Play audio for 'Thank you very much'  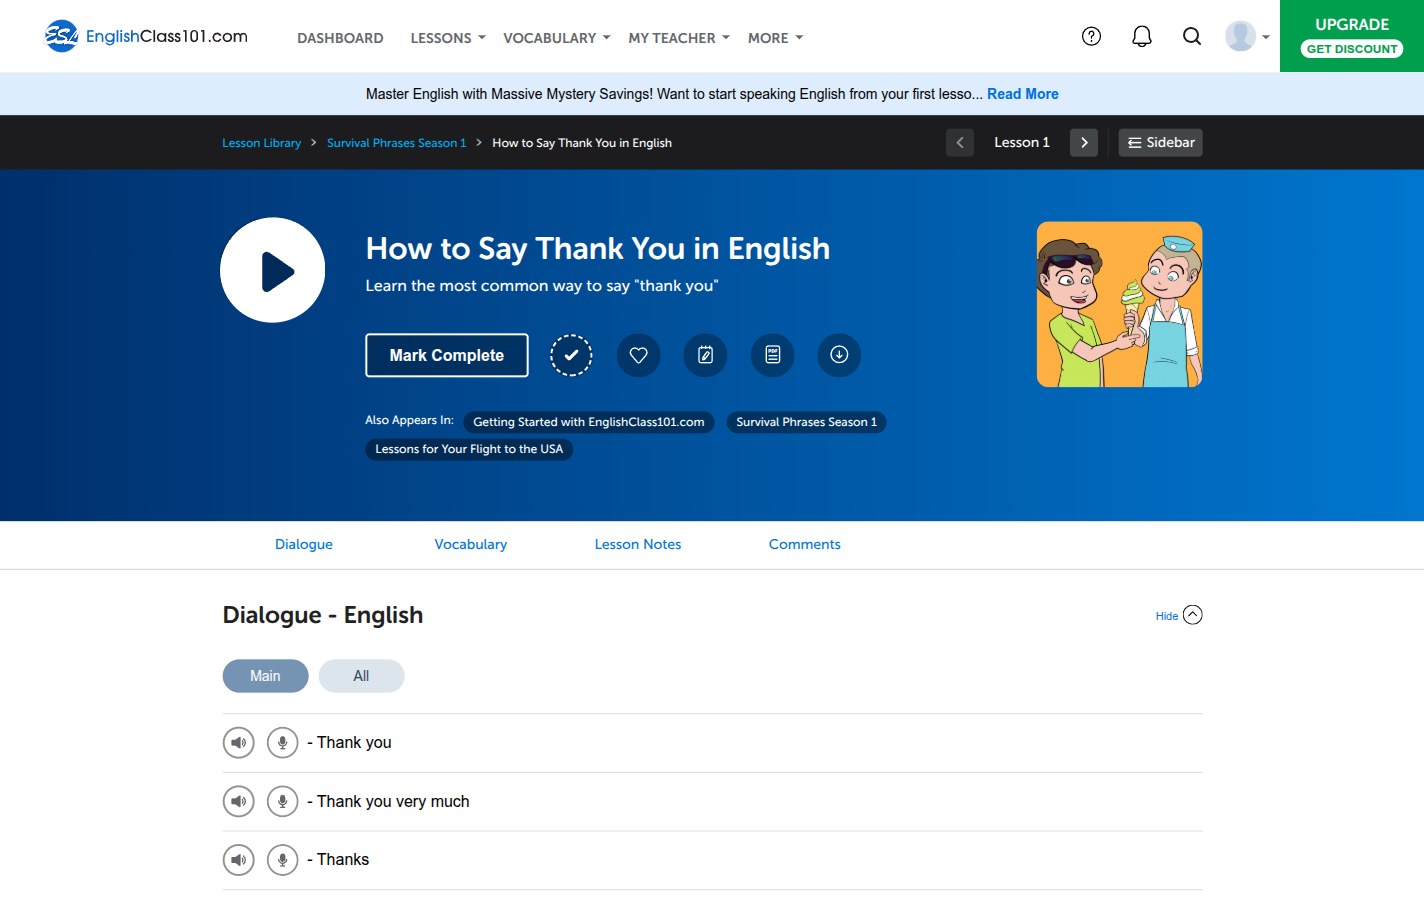[238, 802]
